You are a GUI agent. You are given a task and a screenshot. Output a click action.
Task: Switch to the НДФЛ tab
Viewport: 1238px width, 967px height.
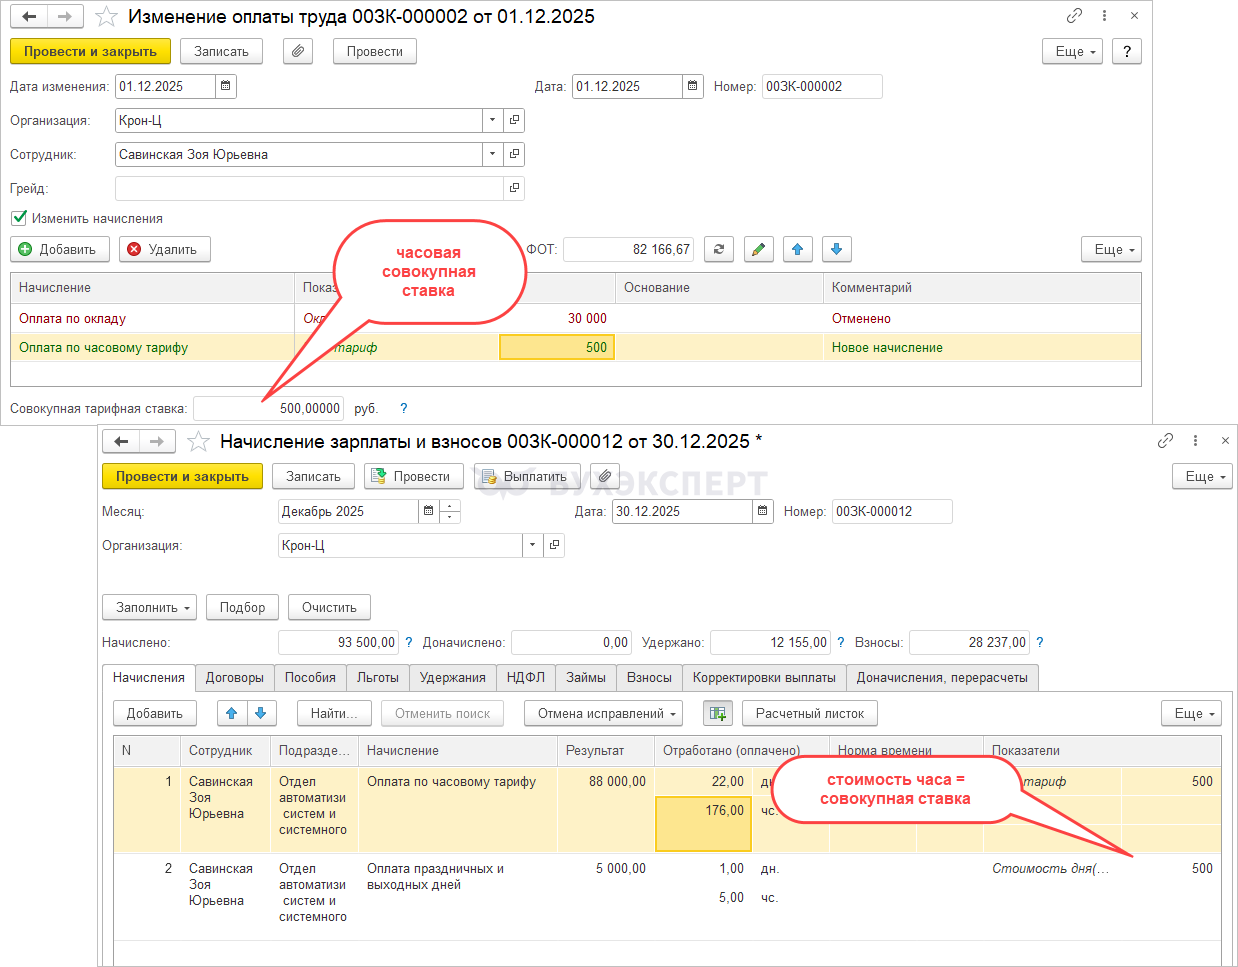525,677
